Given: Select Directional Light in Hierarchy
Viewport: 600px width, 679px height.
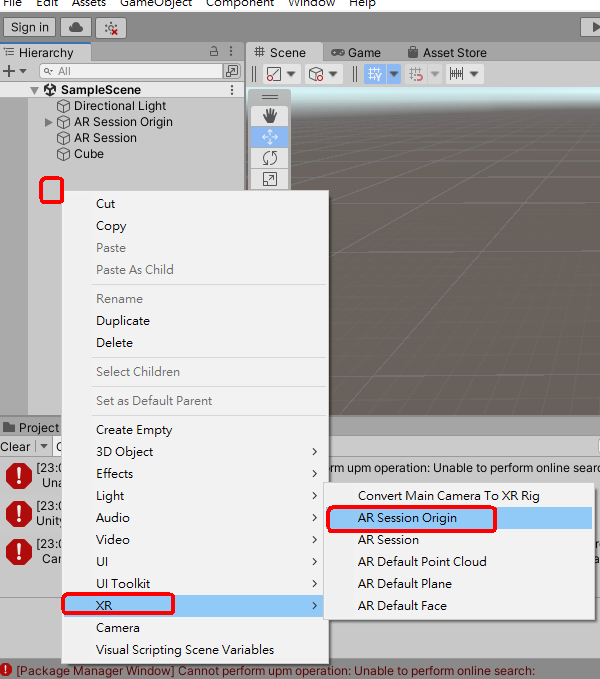Looking at the screenshot, I should [120, 106].
